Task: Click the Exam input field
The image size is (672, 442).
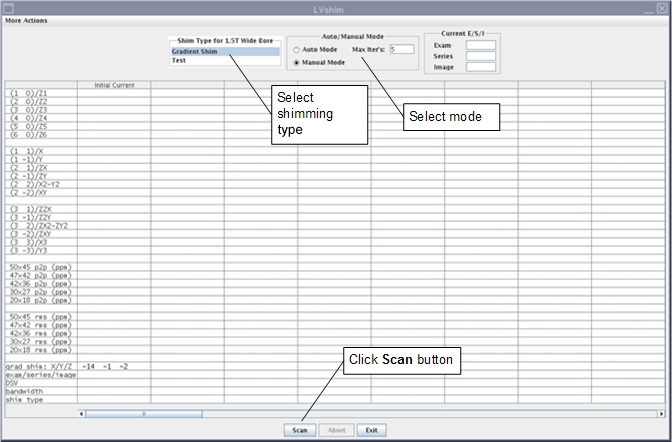Action: (480, 45)
